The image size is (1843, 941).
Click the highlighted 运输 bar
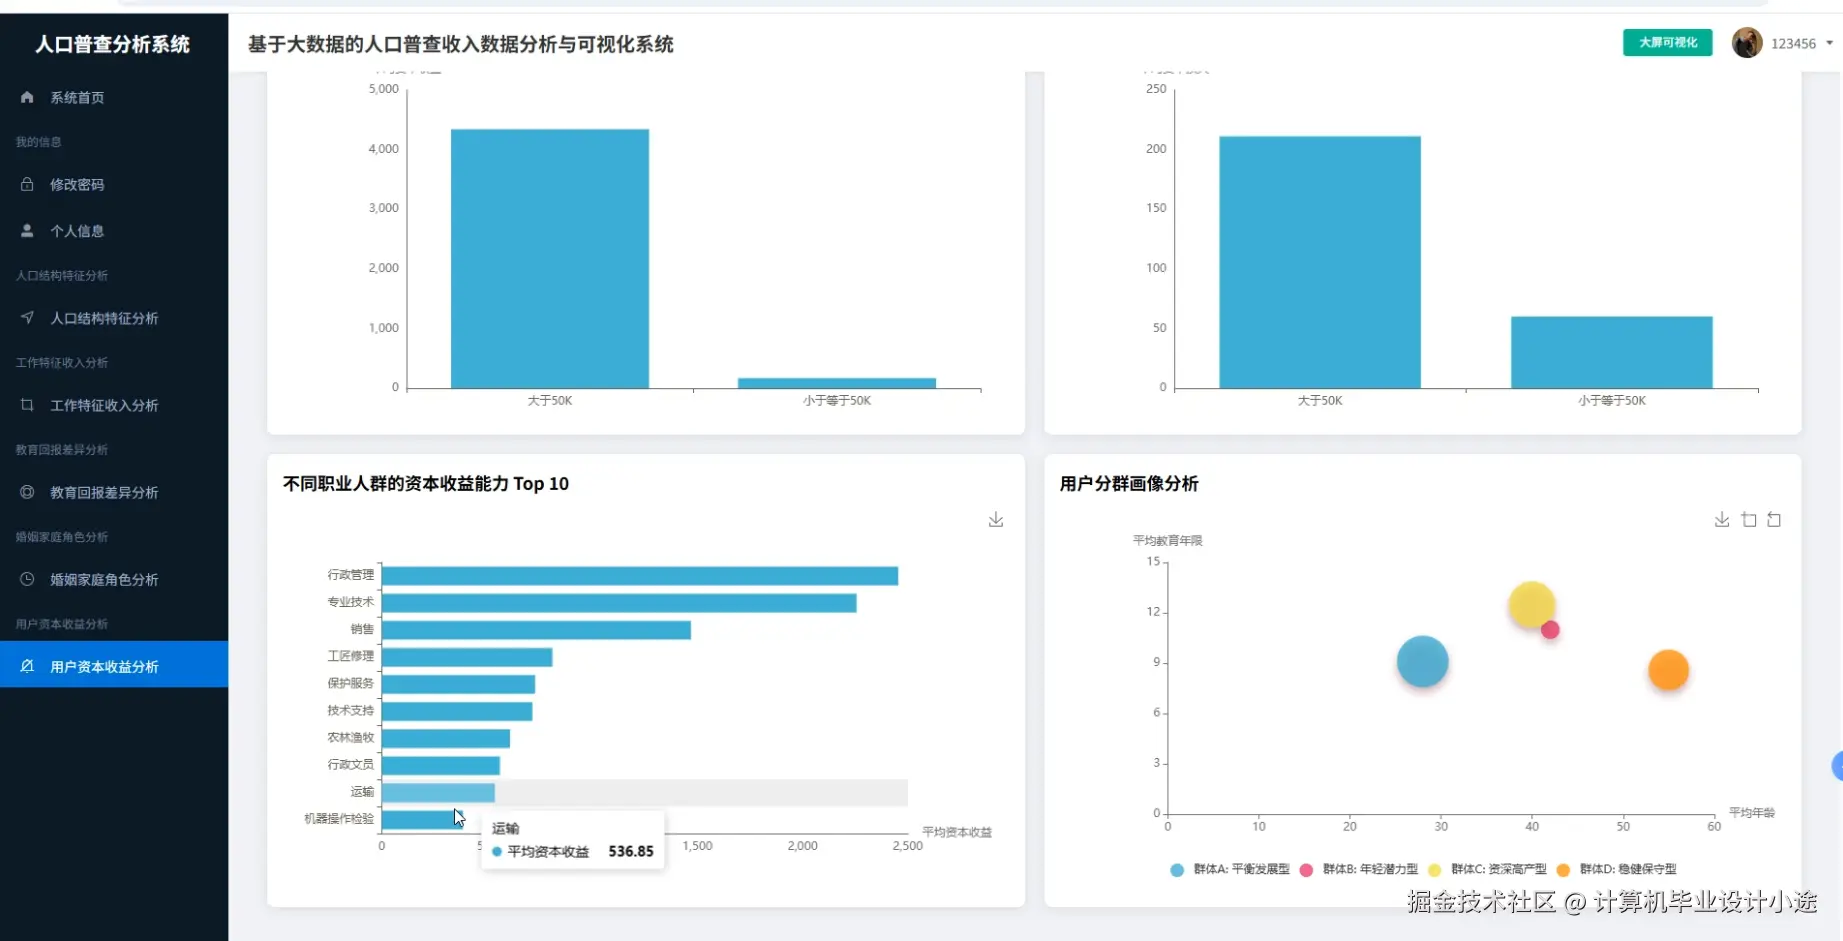pyautogui.click(x=438, y=793)
